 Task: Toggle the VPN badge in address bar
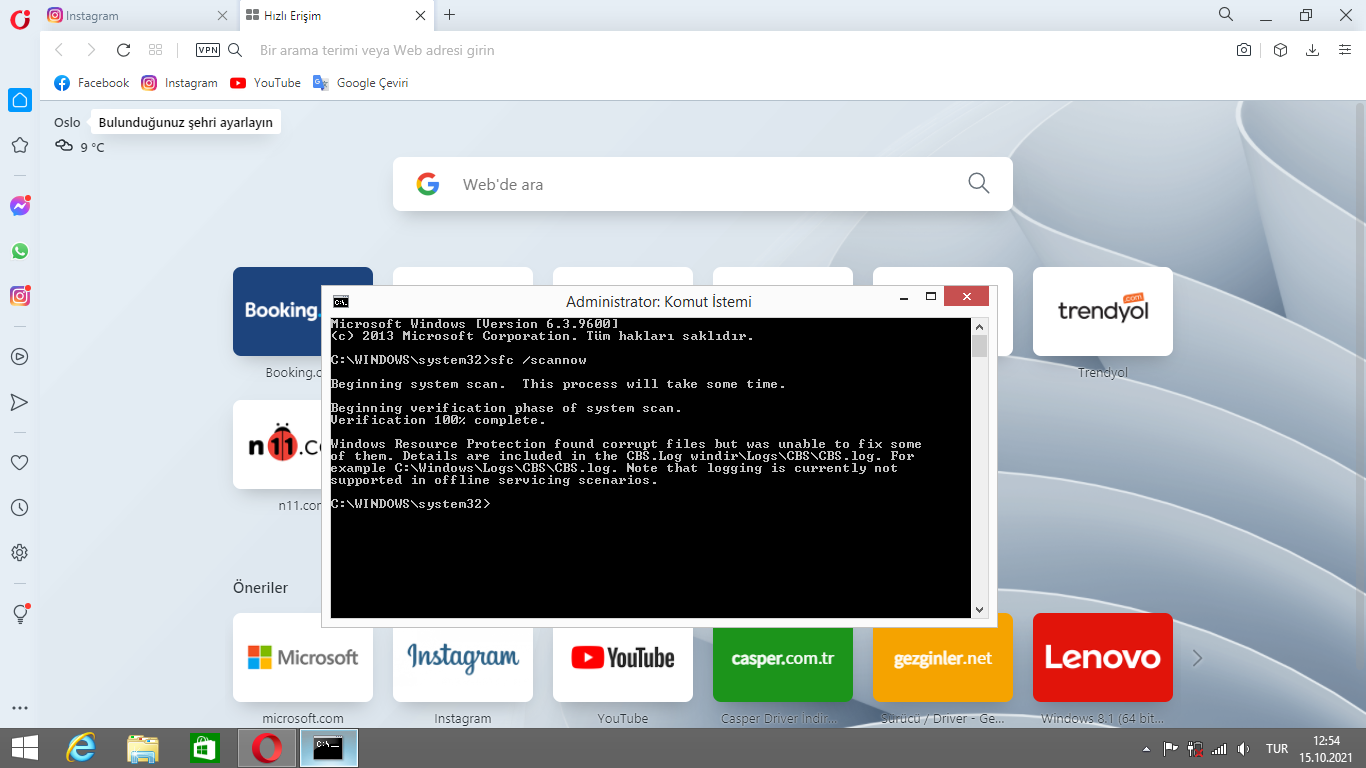[208, 50]
